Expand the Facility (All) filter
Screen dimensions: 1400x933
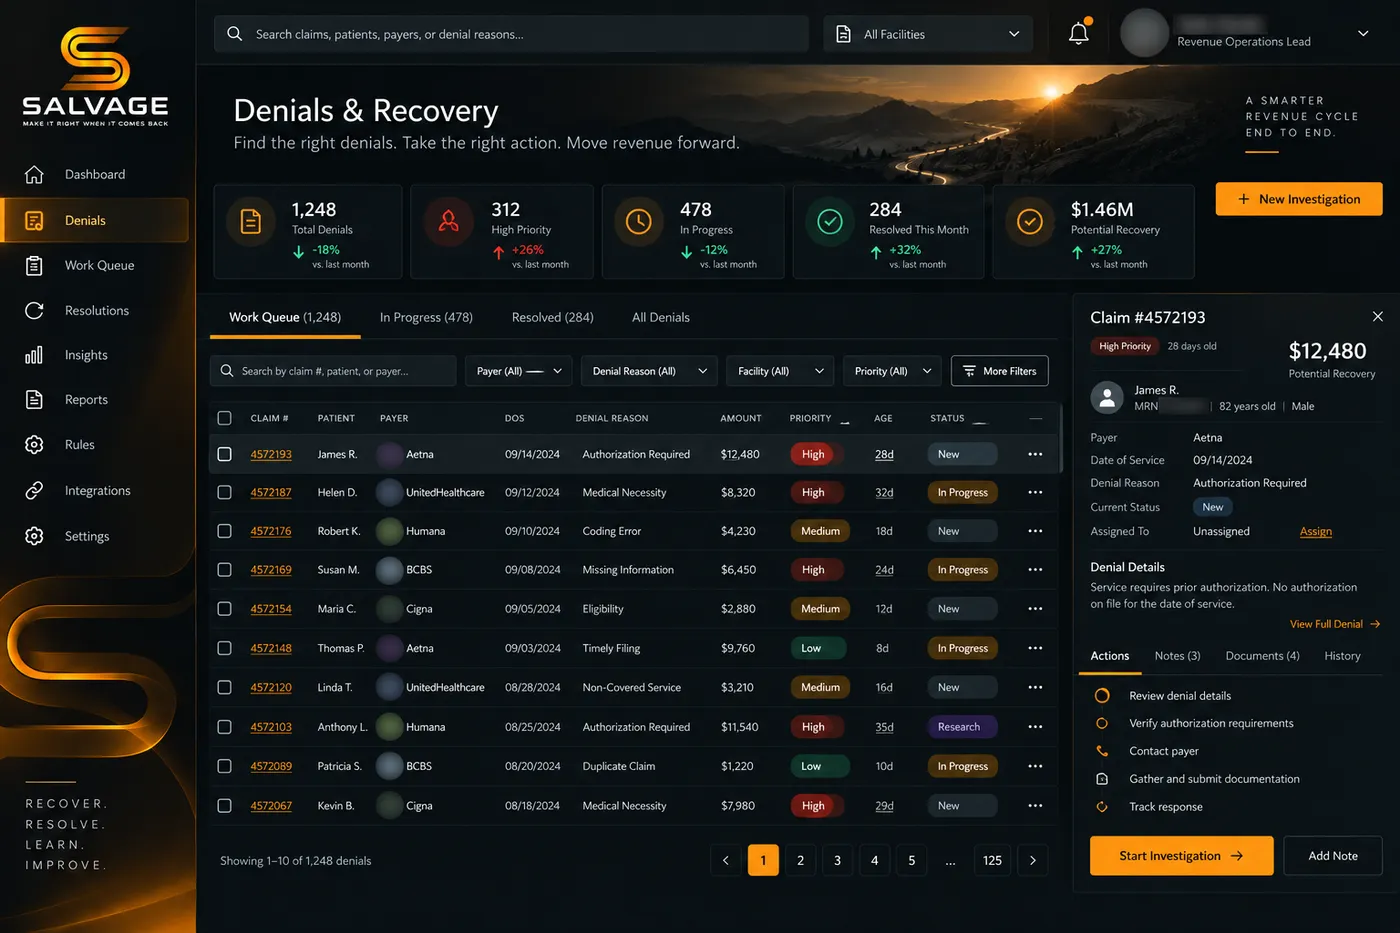pyautogui.click(x=780, y=371)
